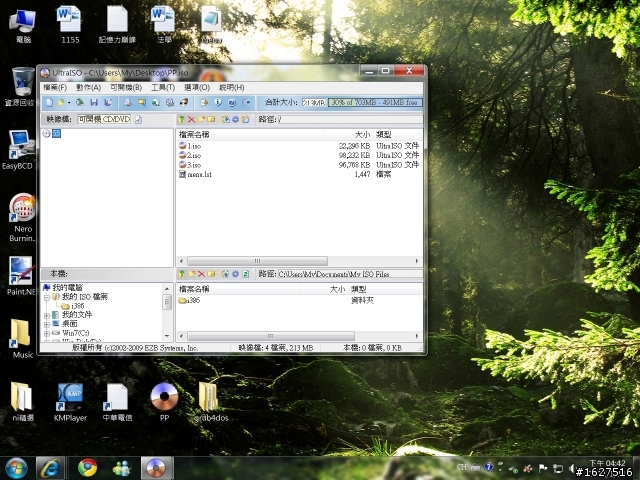Click the Save As toolbar icon
The image size is (640, 480).
pyautogui.click(x=108, y=102)
